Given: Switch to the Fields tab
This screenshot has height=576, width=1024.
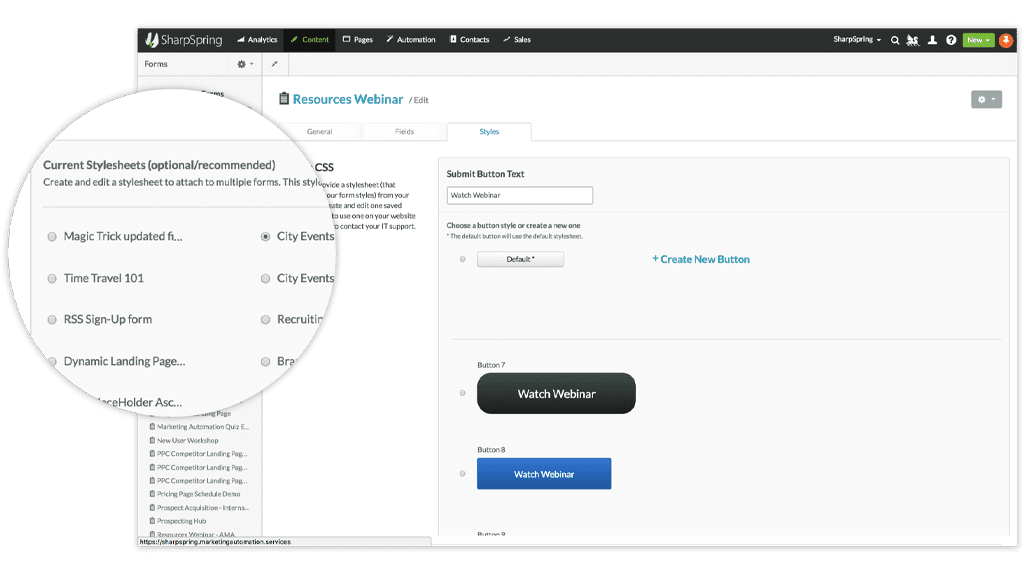Looking at the screenshot, I should [x=404, y=132].
